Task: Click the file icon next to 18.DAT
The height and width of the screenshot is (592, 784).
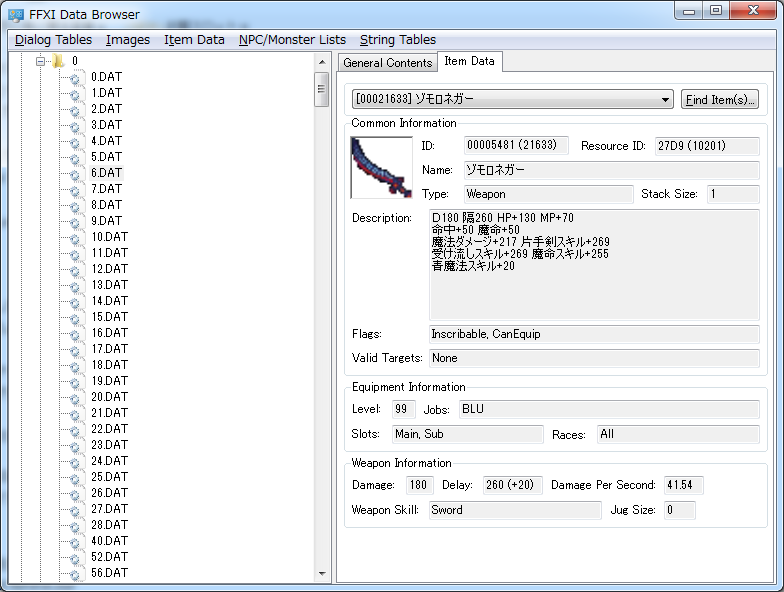Action: 75,366
